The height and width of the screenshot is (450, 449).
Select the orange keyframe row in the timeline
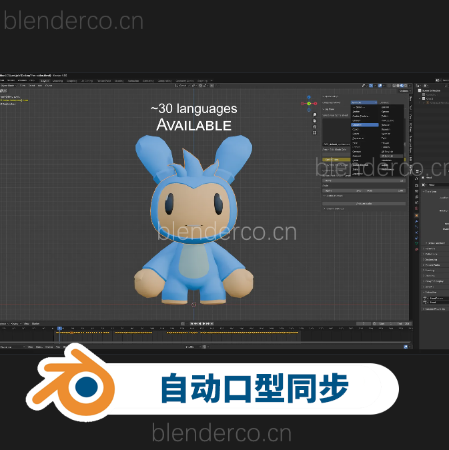177,332
